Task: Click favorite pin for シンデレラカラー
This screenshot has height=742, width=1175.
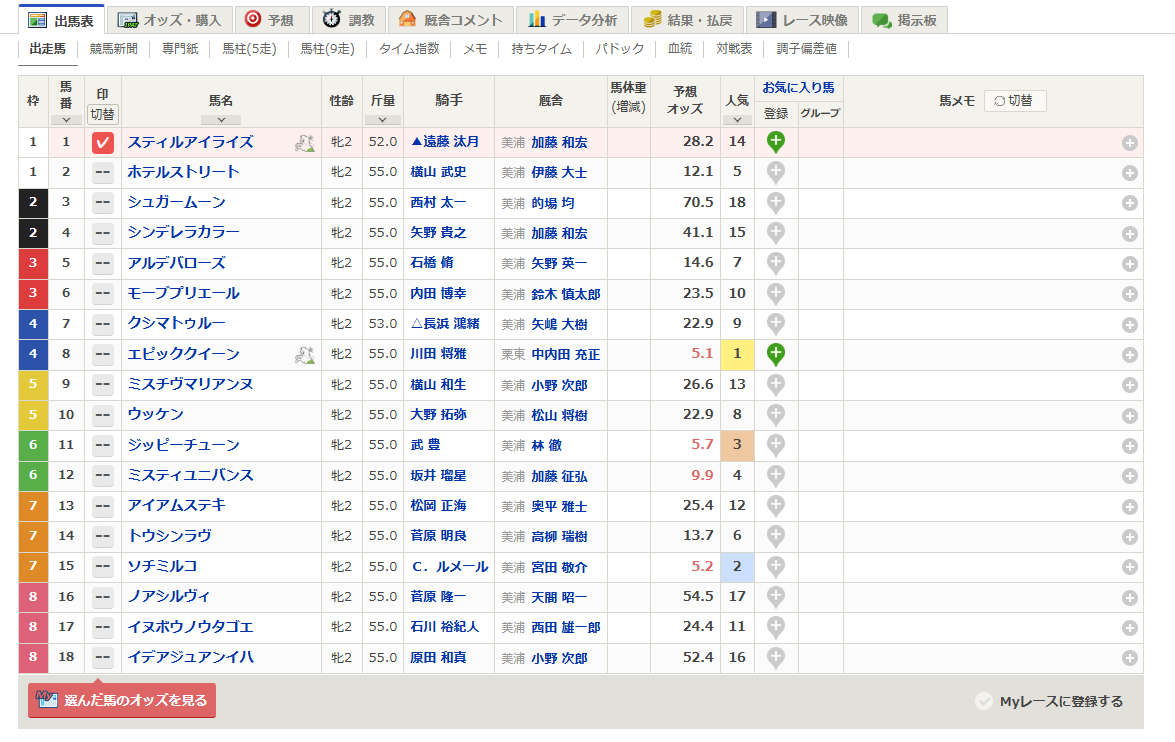Action: click(776, 233)
